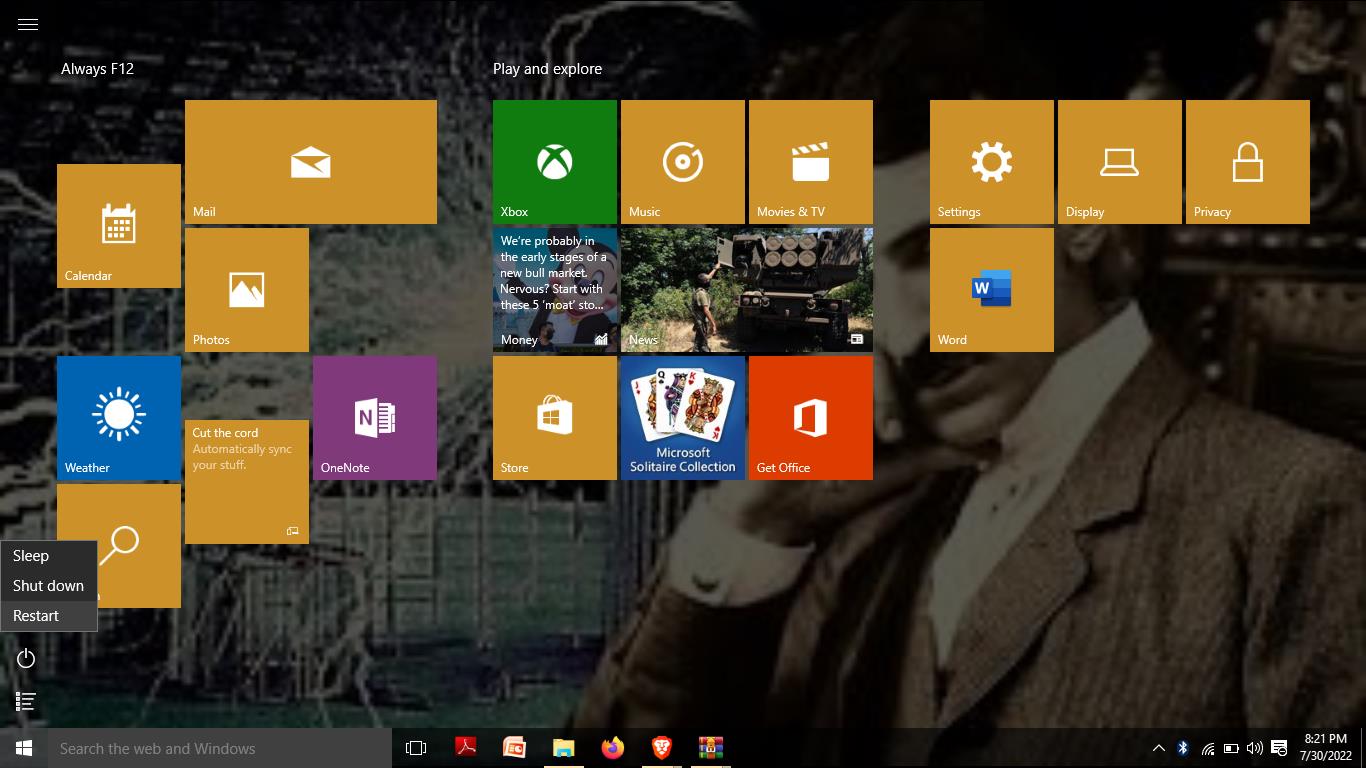Open the hamburger menu at top left
1366x768 pixels.
coord(28,24)
